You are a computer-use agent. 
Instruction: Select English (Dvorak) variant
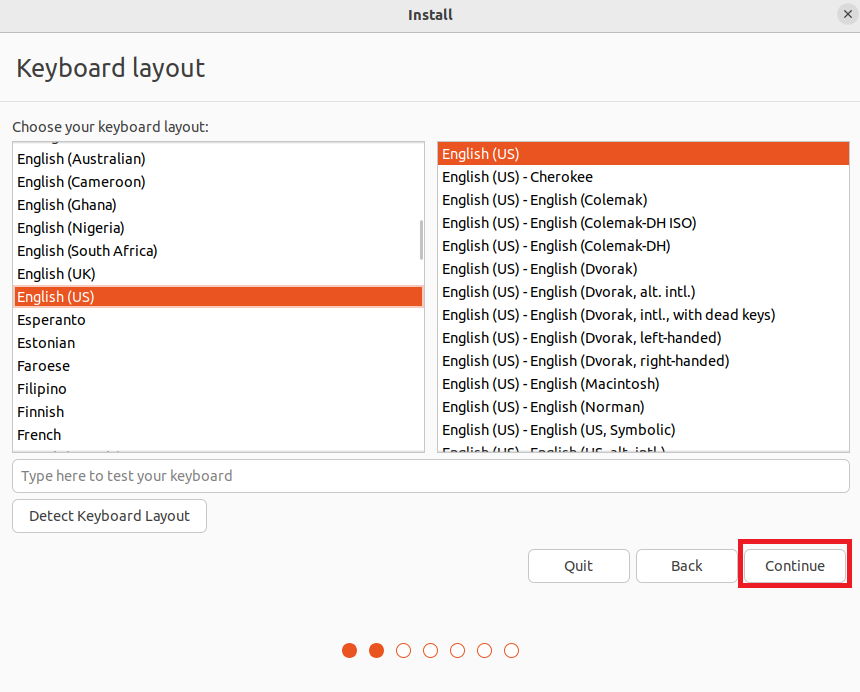[643, 269]
